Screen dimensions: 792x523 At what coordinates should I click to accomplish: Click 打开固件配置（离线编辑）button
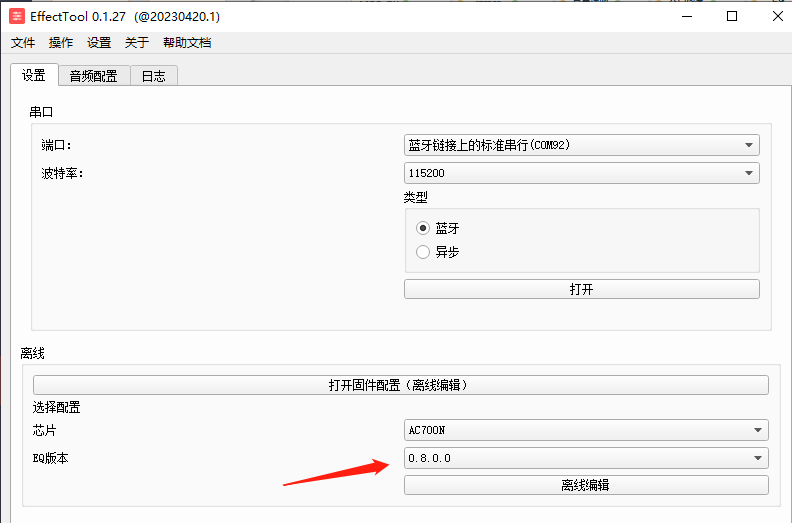[x=401, y=385]
